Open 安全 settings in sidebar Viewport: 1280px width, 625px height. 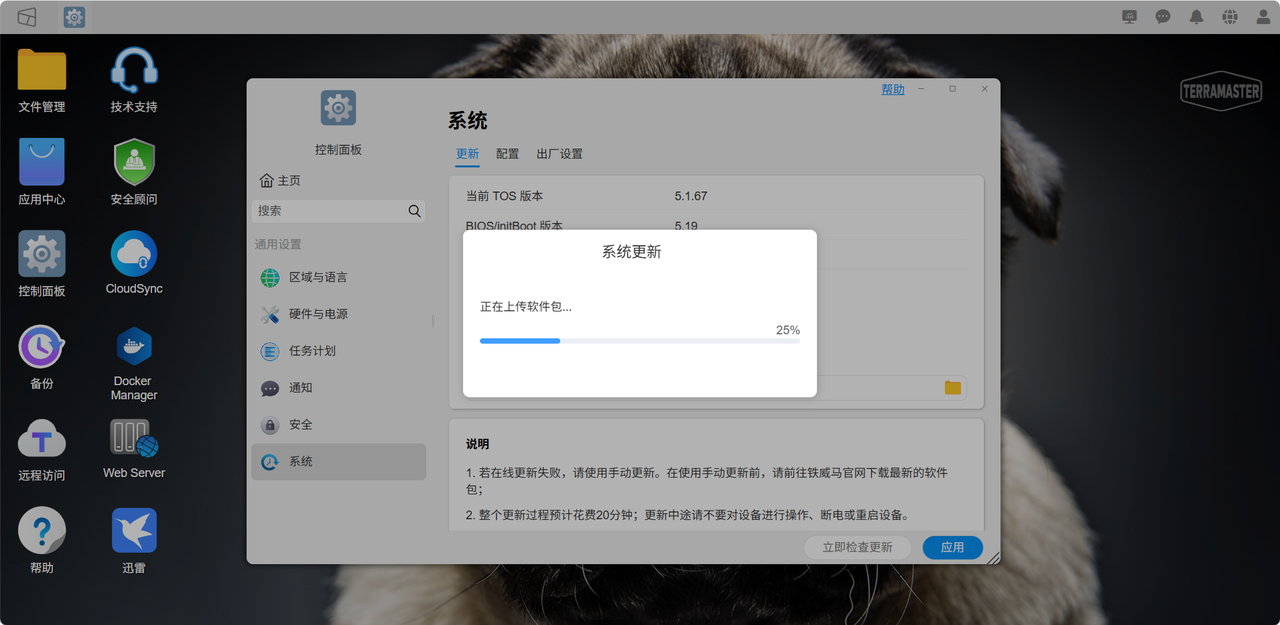tap(338, 425)
